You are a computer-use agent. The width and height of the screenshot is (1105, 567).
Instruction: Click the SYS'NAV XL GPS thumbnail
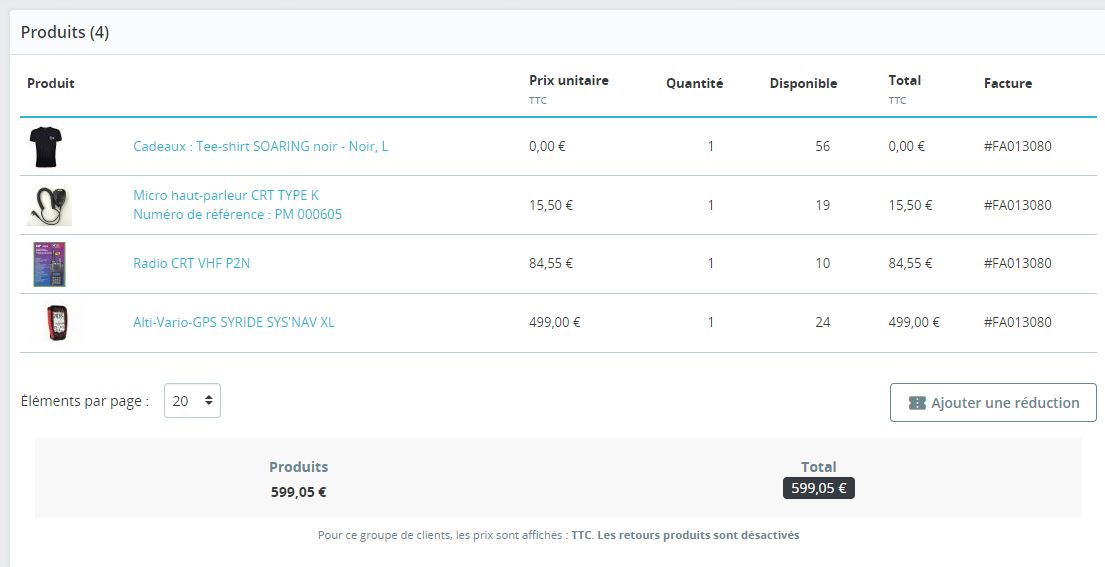(x=56, y=323)
